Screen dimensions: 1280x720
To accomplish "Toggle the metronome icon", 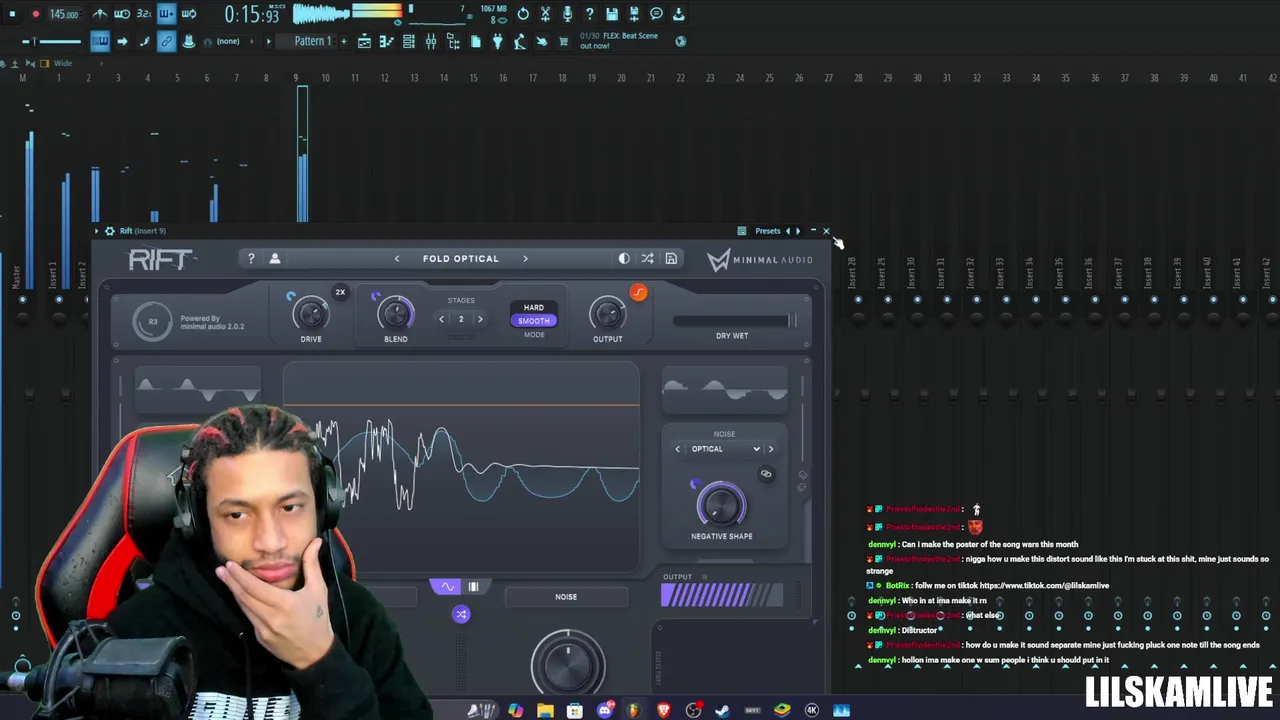I will (100, 14).
